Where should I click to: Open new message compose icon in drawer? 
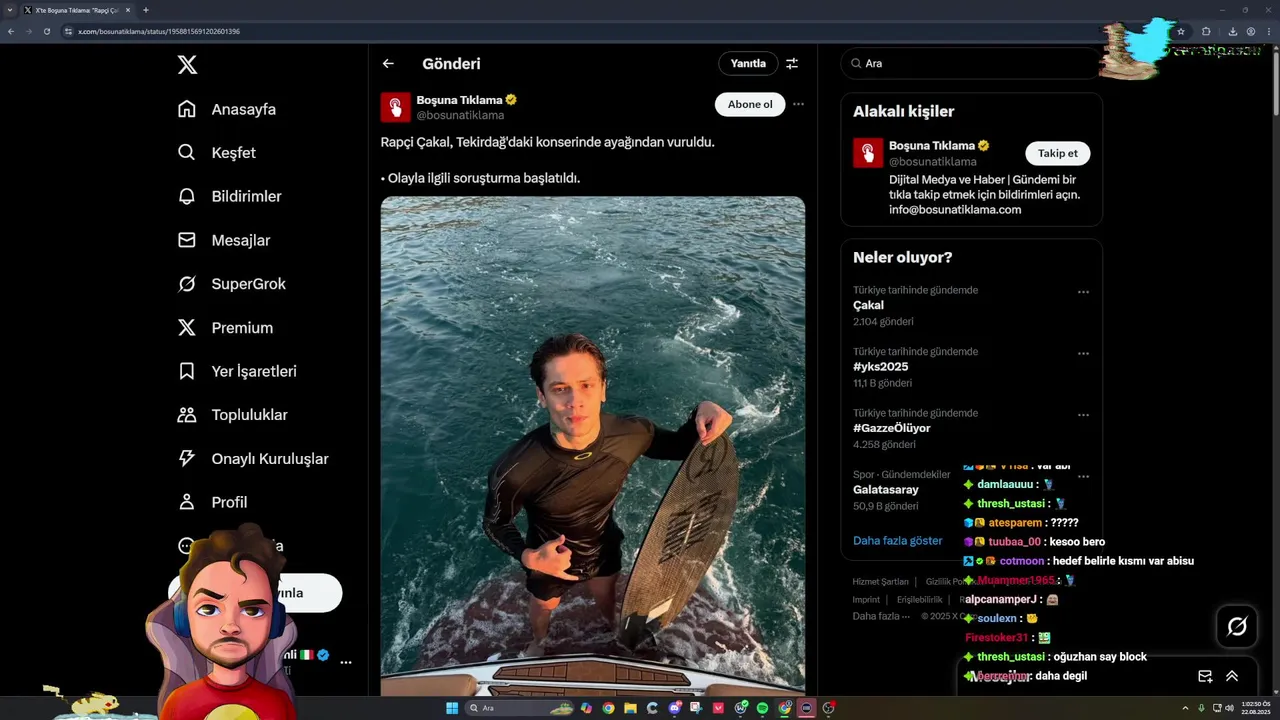1205,676
